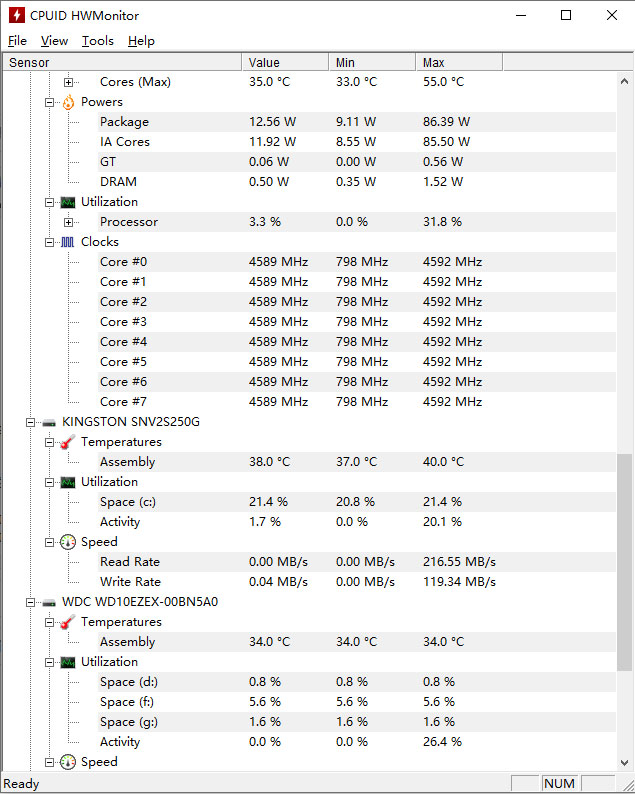Click the WDC Utilization chip icon
Viewport: 635px width, 794px height.
68,662
